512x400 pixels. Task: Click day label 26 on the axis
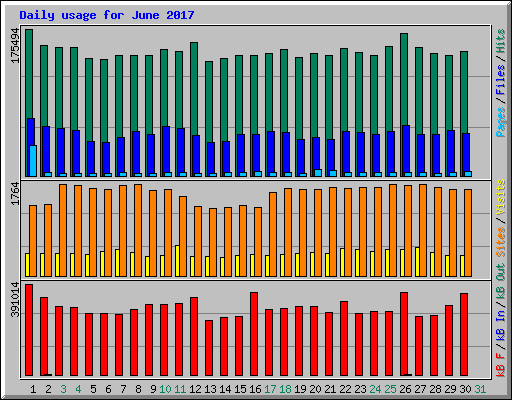[x=405, y=389]
